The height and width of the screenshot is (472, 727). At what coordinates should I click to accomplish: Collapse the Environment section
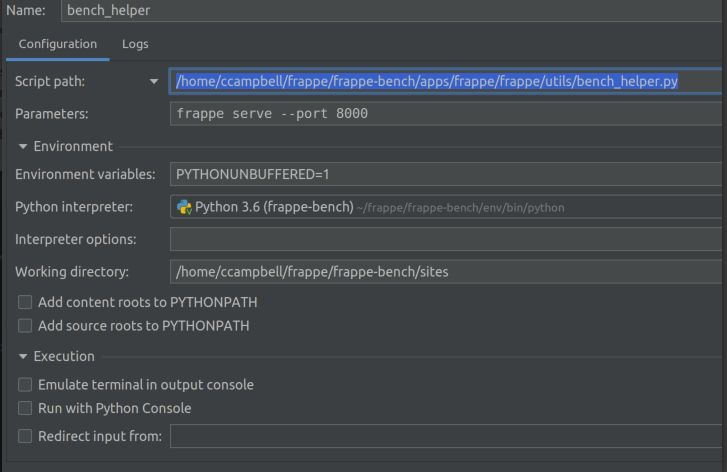(x=23, y=147)
